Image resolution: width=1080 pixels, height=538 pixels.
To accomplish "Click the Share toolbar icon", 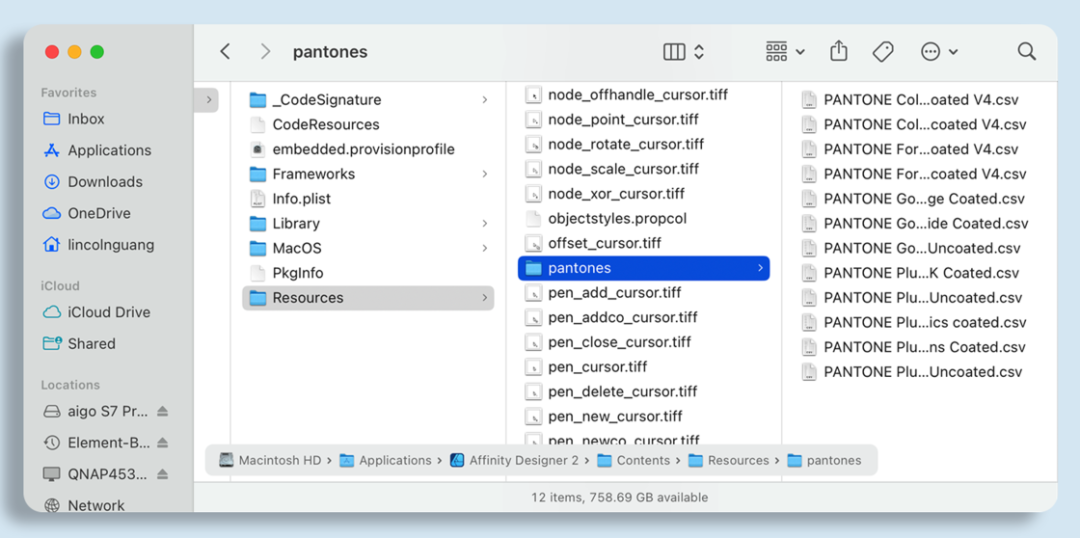I will tap(839, 51).
